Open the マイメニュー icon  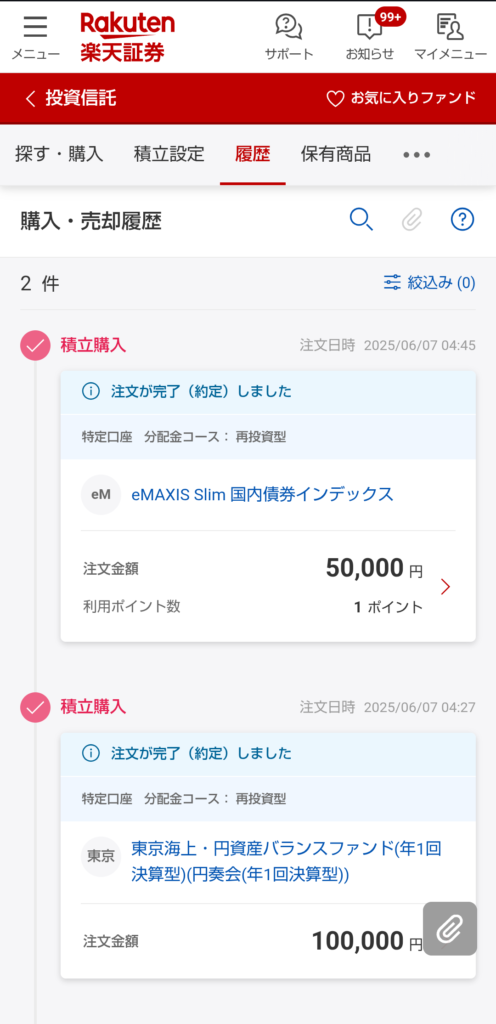pos(450,37)
